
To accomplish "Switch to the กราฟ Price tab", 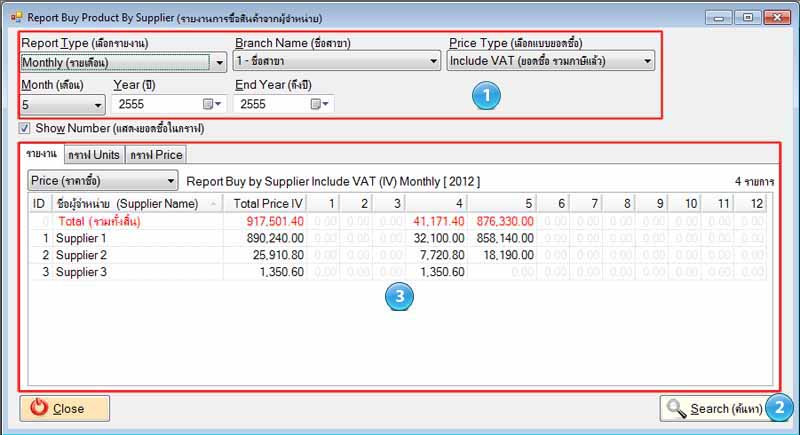I will 155,155.
